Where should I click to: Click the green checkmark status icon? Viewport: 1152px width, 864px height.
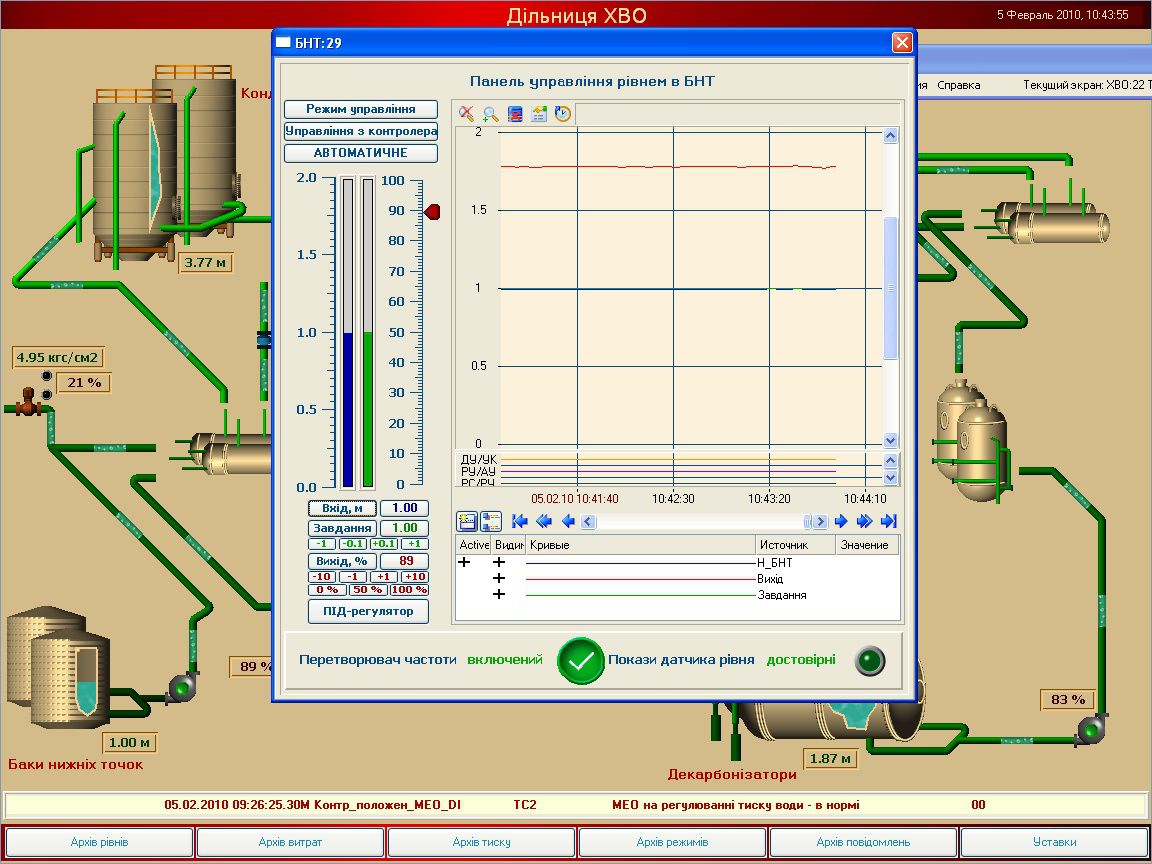[x=580, y=661]
